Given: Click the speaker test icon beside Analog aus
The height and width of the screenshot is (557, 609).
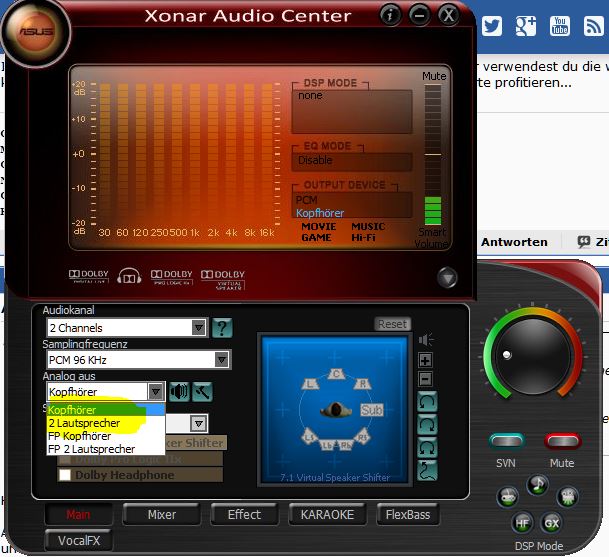Looking at the screenshot, I should click(x=179, y=392).
